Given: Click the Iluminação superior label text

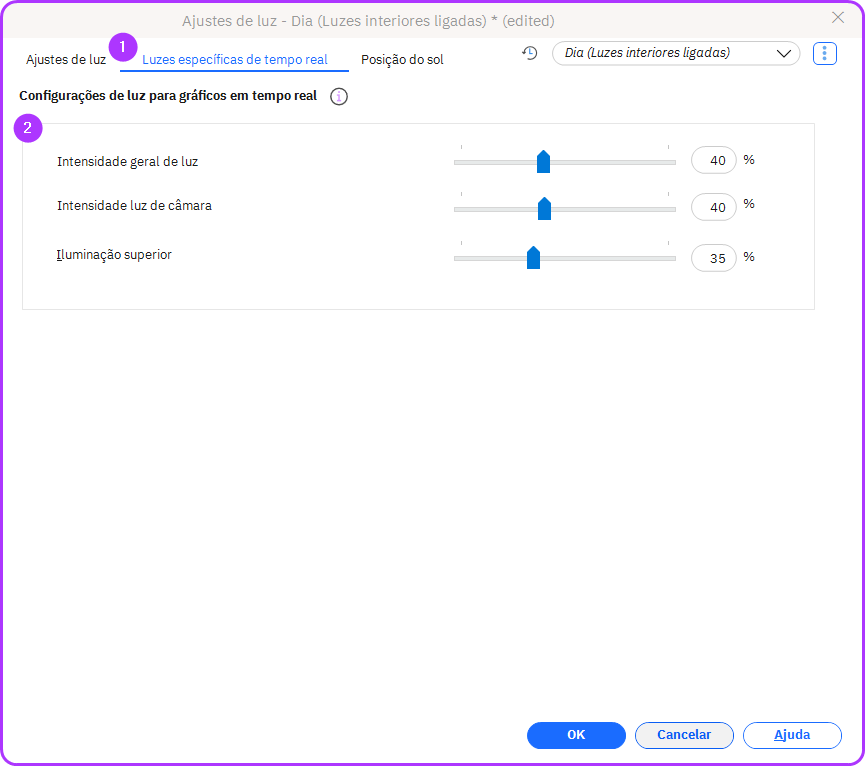Looking at the screenshot, I should pos(114,255).
